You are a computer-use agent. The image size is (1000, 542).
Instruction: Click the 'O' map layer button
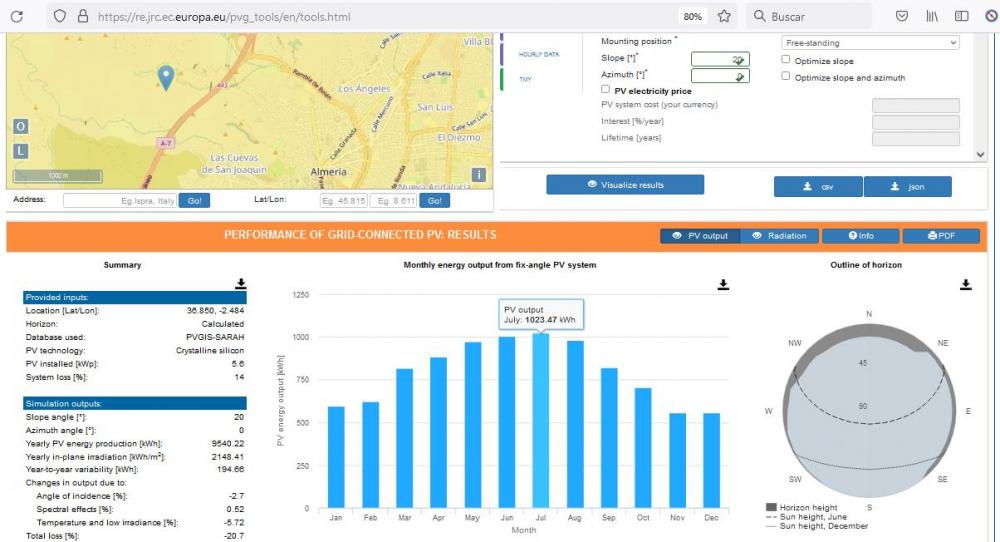tap(20, 126)
